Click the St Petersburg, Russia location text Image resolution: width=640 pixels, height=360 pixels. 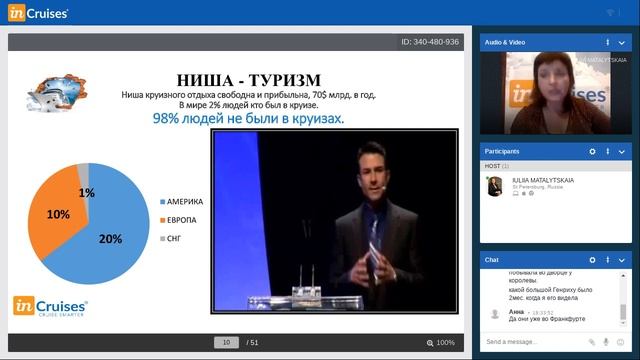(538, 187)
